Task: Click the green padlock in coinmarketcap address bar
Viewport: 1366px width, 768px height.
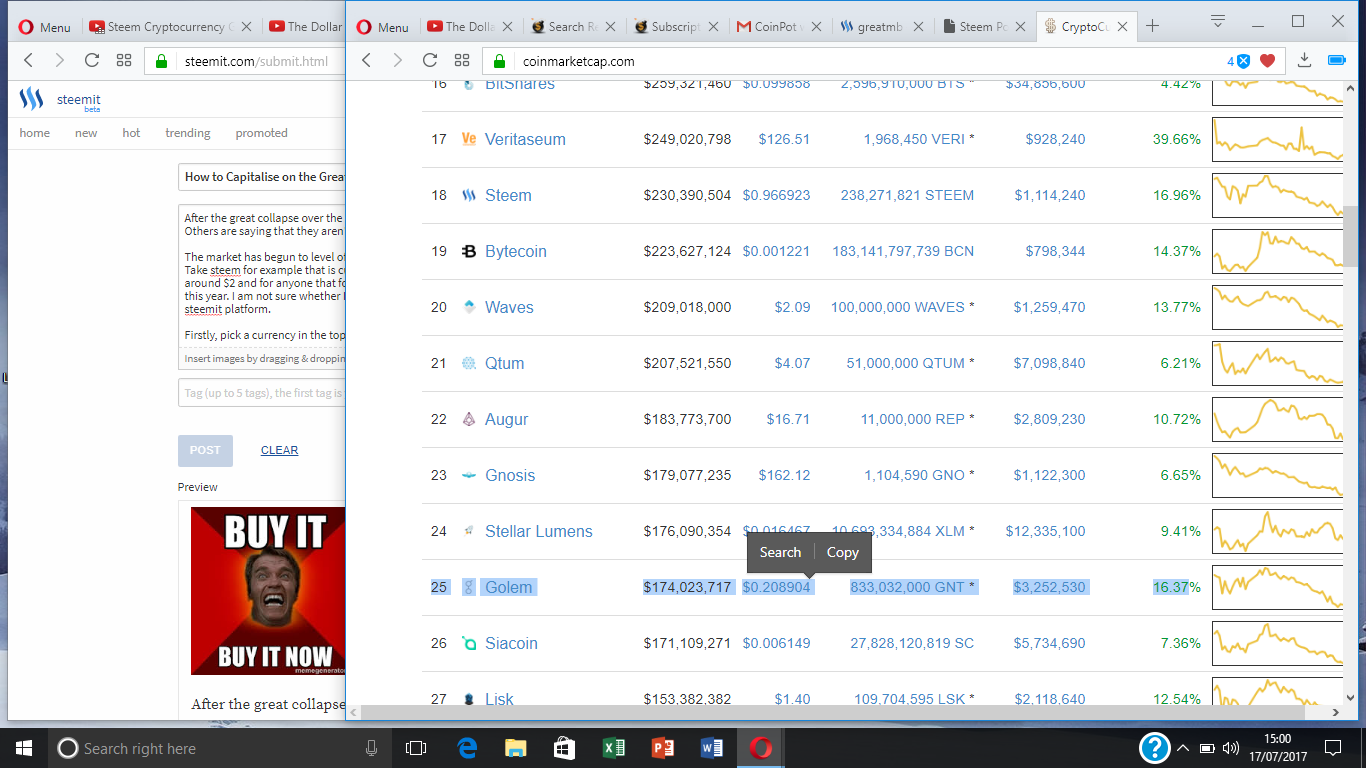Action: 500,61
